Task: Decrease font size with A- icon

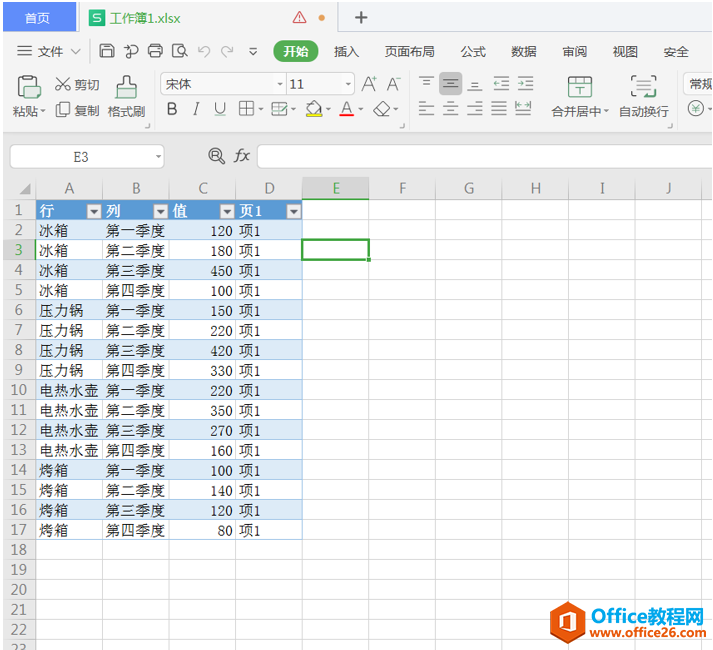Action: pyautogui.click(x=393, y=84)
